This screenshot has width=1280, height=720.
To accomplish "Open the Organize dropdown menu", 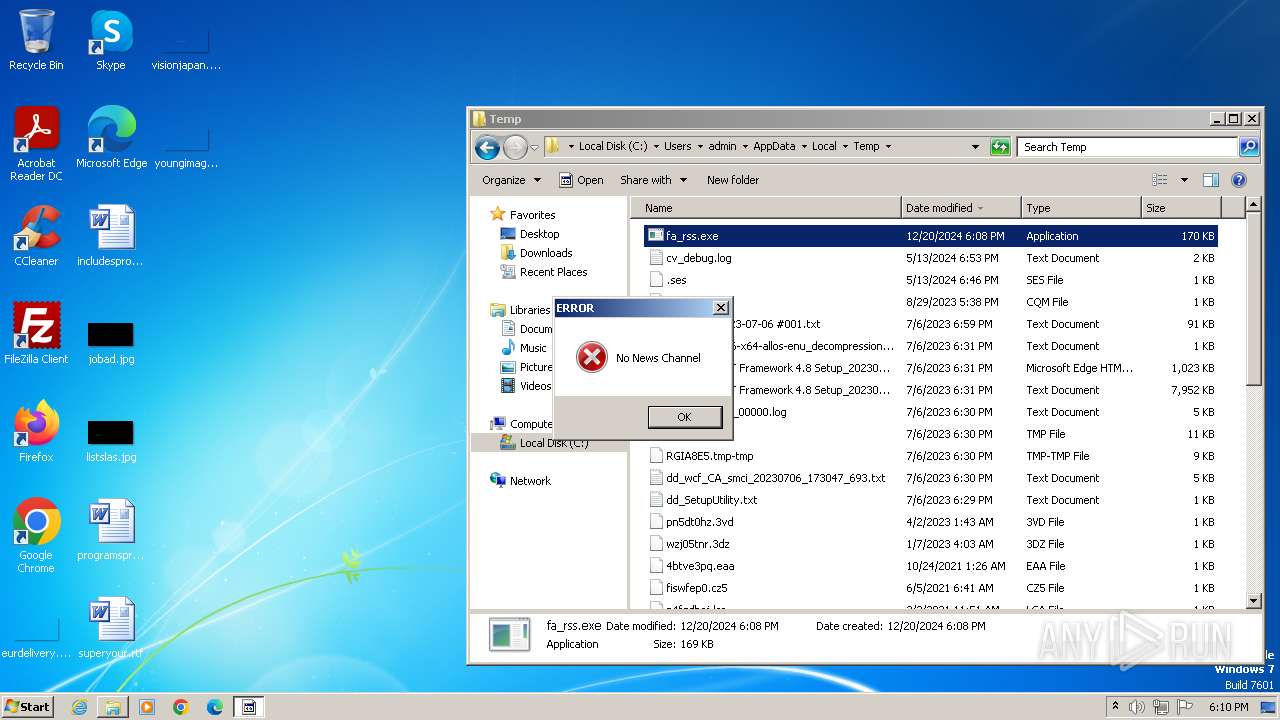I will click(x=511, y=180).
